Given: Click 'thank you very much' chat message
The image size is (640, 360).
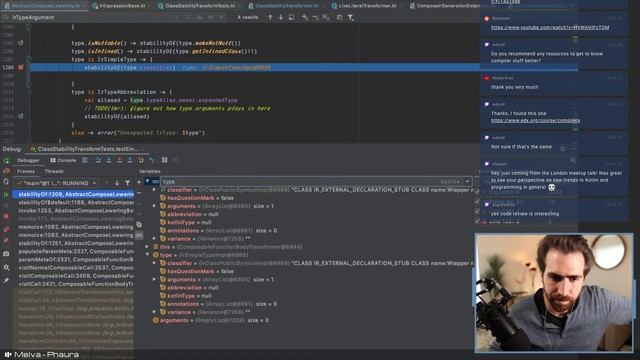Looking at the screenshot, I should click(514, 87).
